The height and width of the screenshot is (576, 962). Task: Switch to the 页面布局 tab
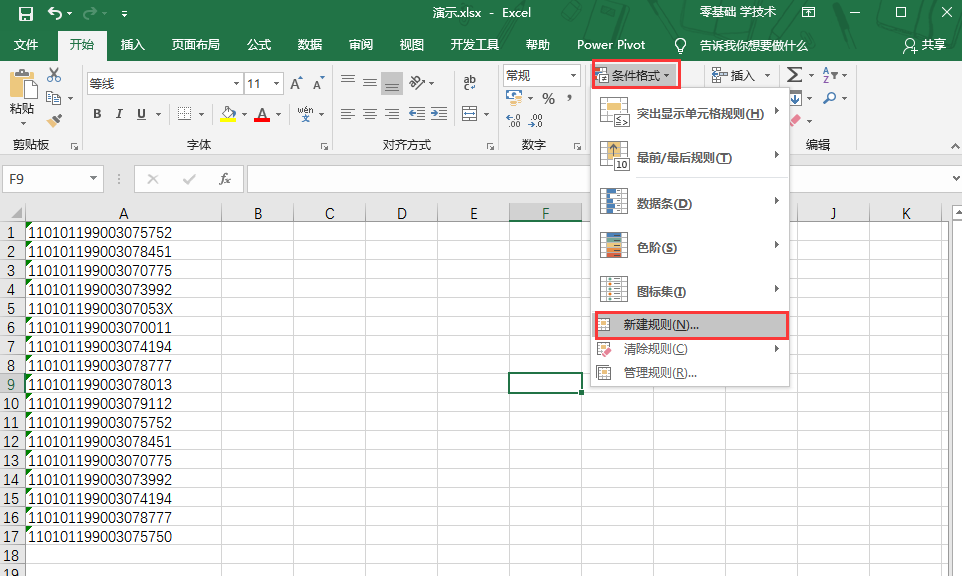coord(195,45)
